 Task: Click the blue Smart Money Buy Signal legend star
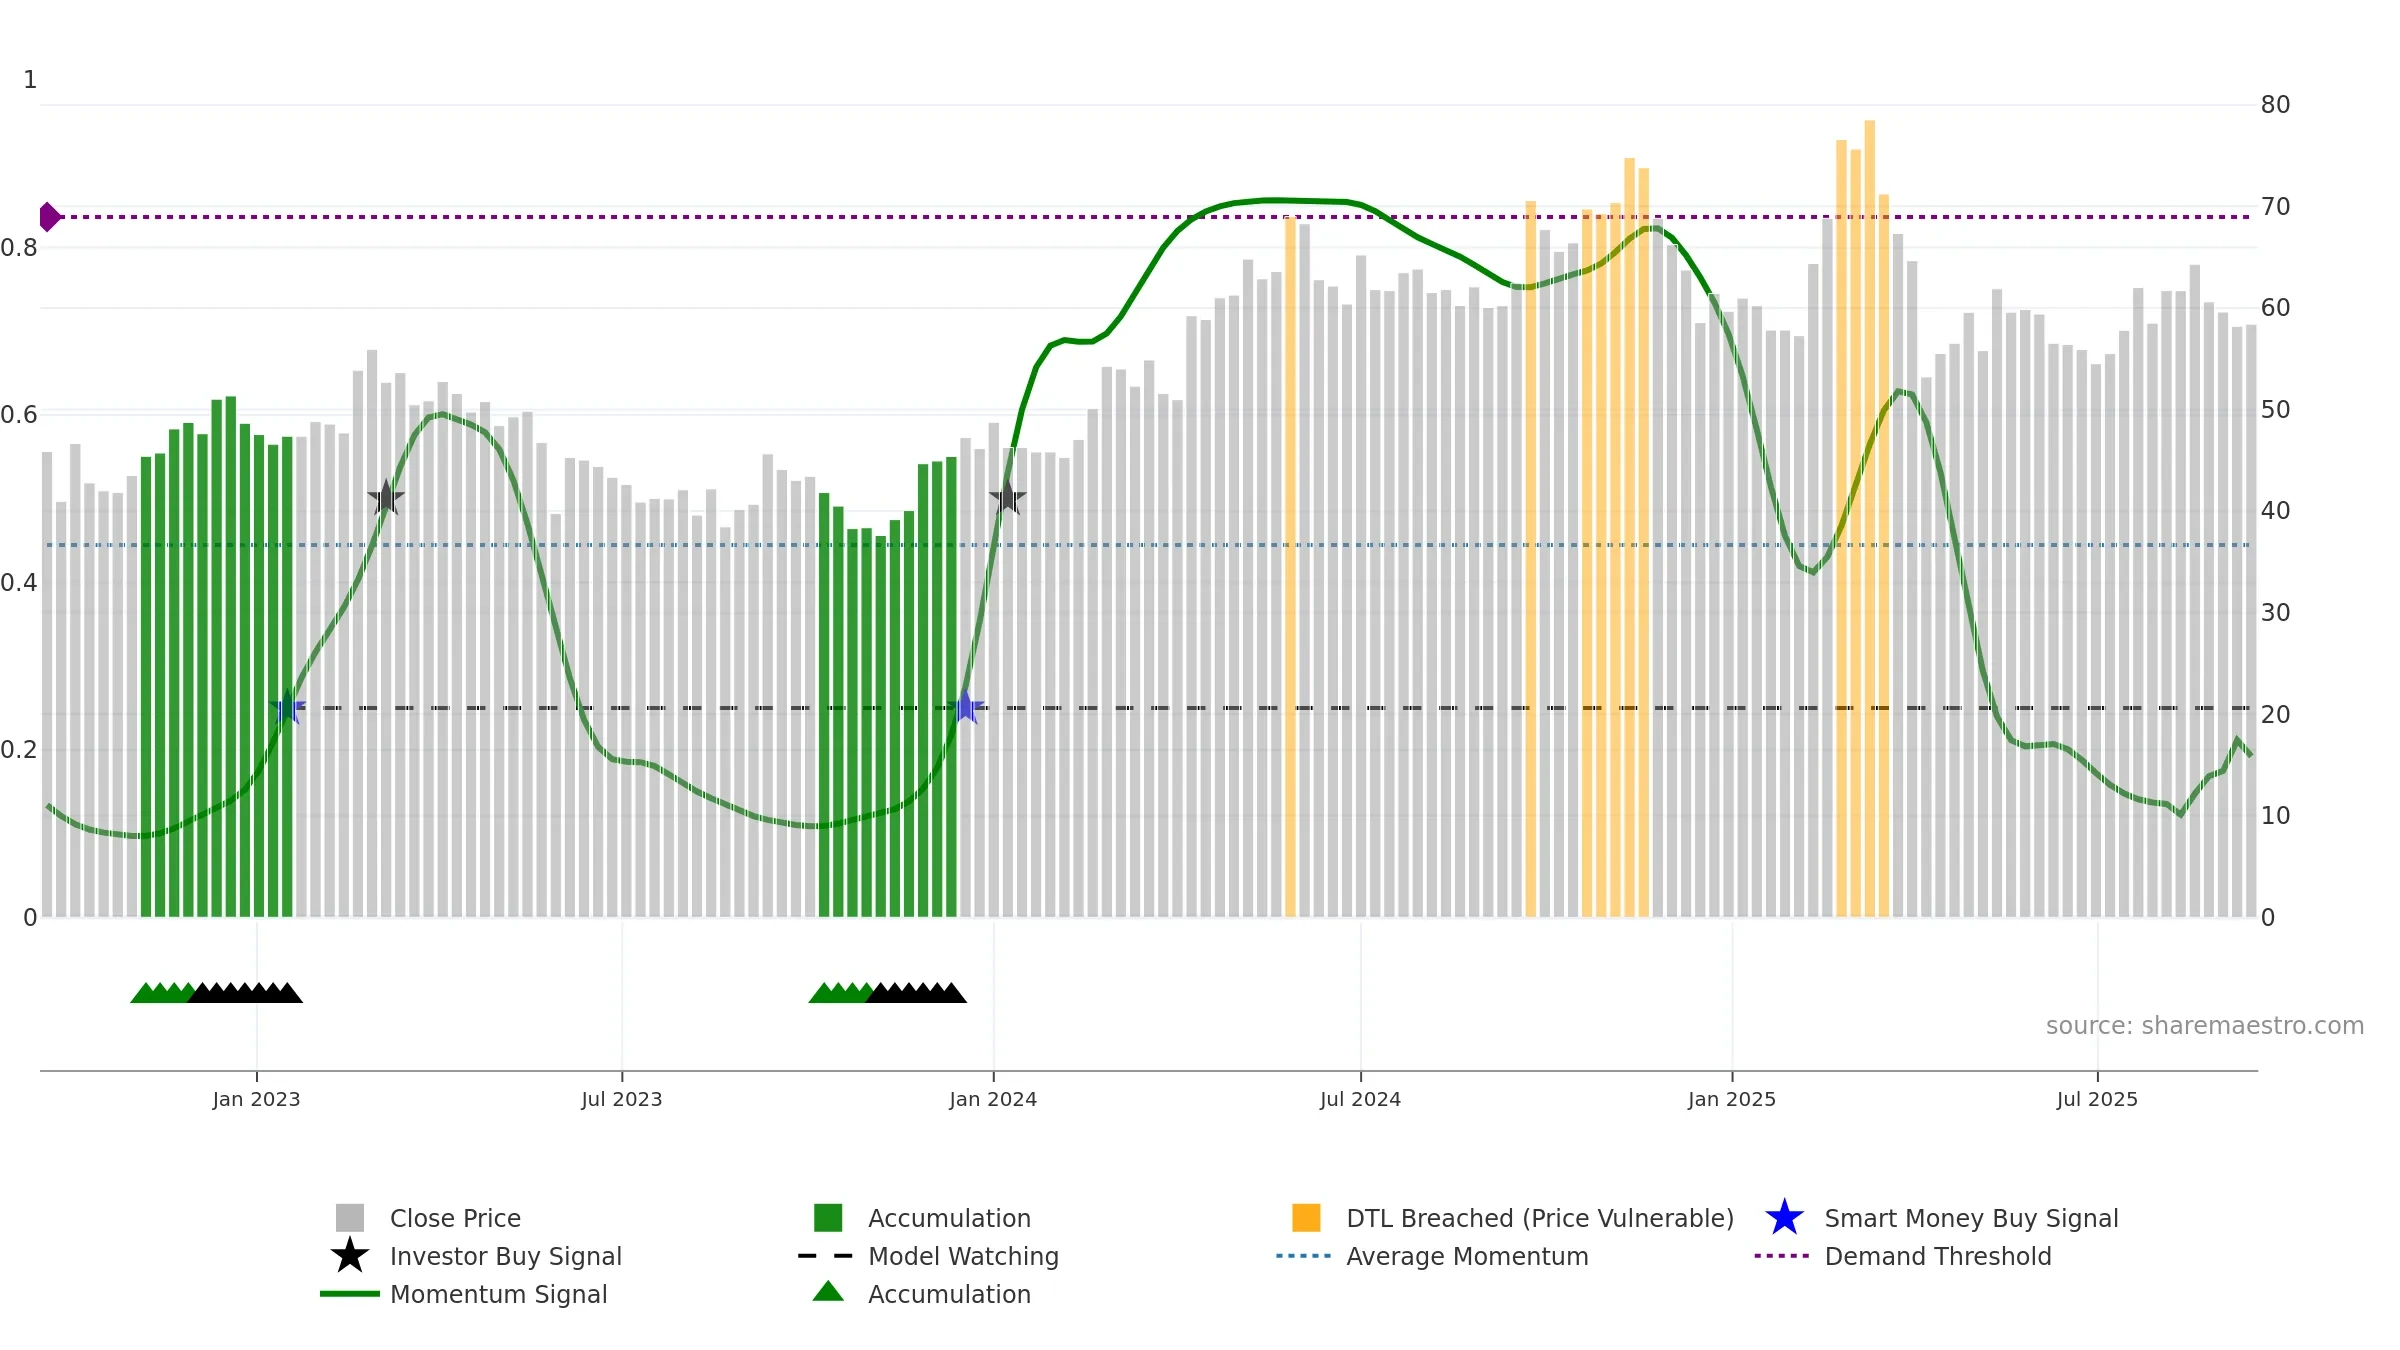pyautogui.click(x=1784, y=1218)
